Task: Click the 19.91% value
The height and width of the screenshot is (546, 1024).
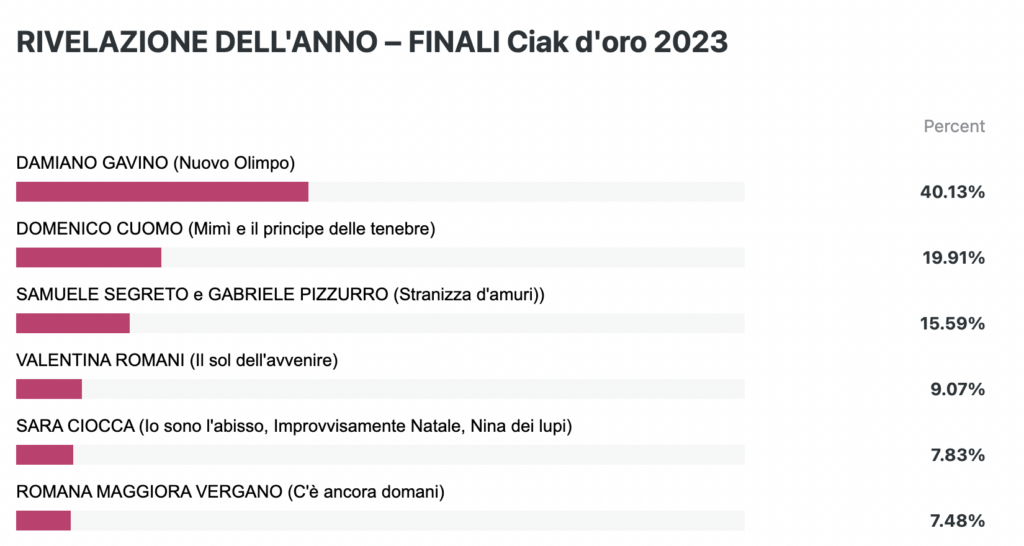Action: (x=953, y=258)
